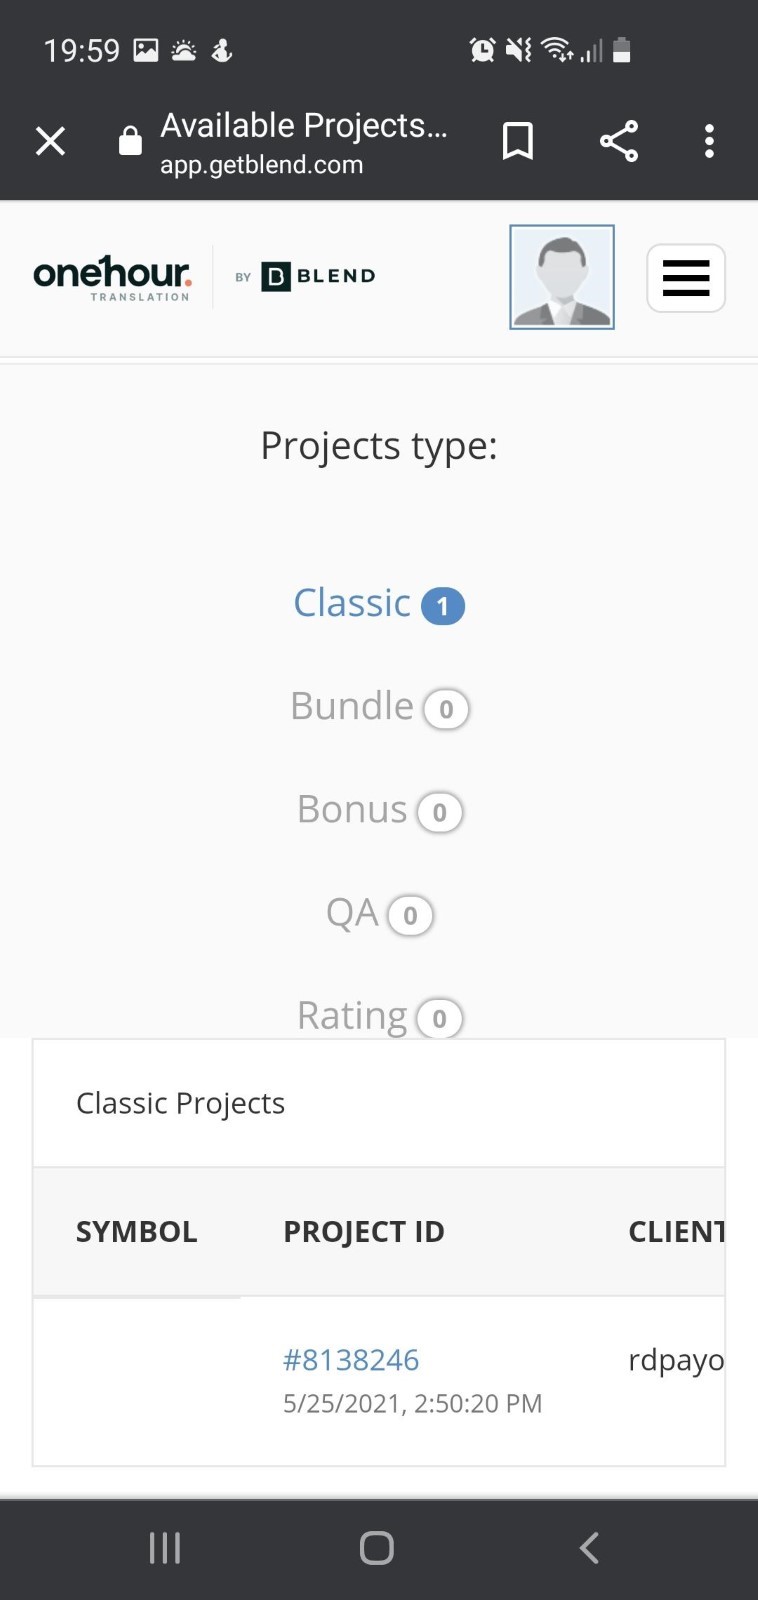The height and width of the screenshot is (1600, 758).
Task: Share the page via share icon
Action: [x=619, y=141]
